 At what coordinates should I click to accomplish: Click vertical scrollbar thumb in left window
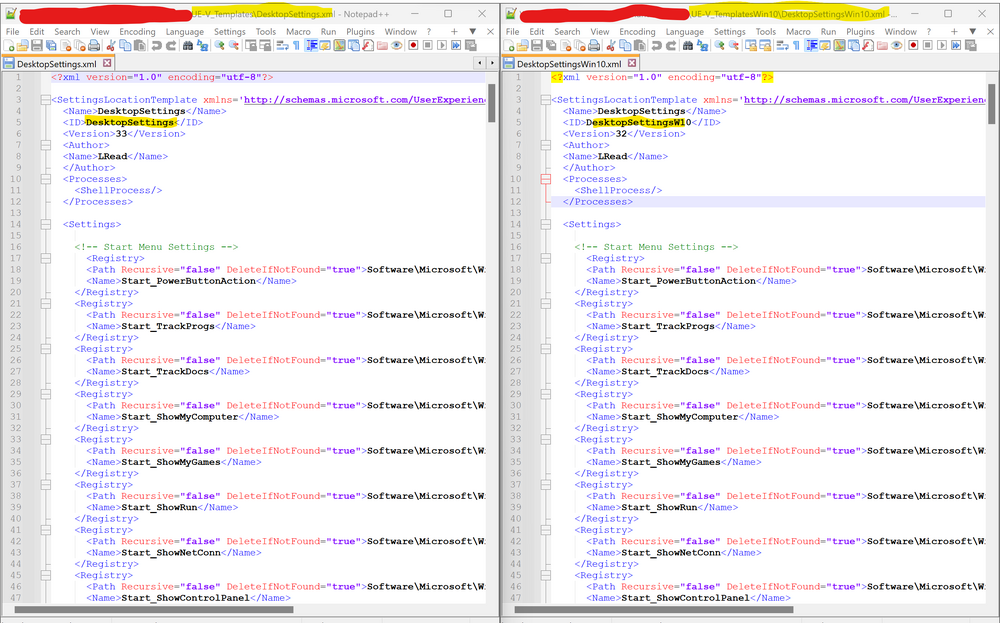point(492,103)
